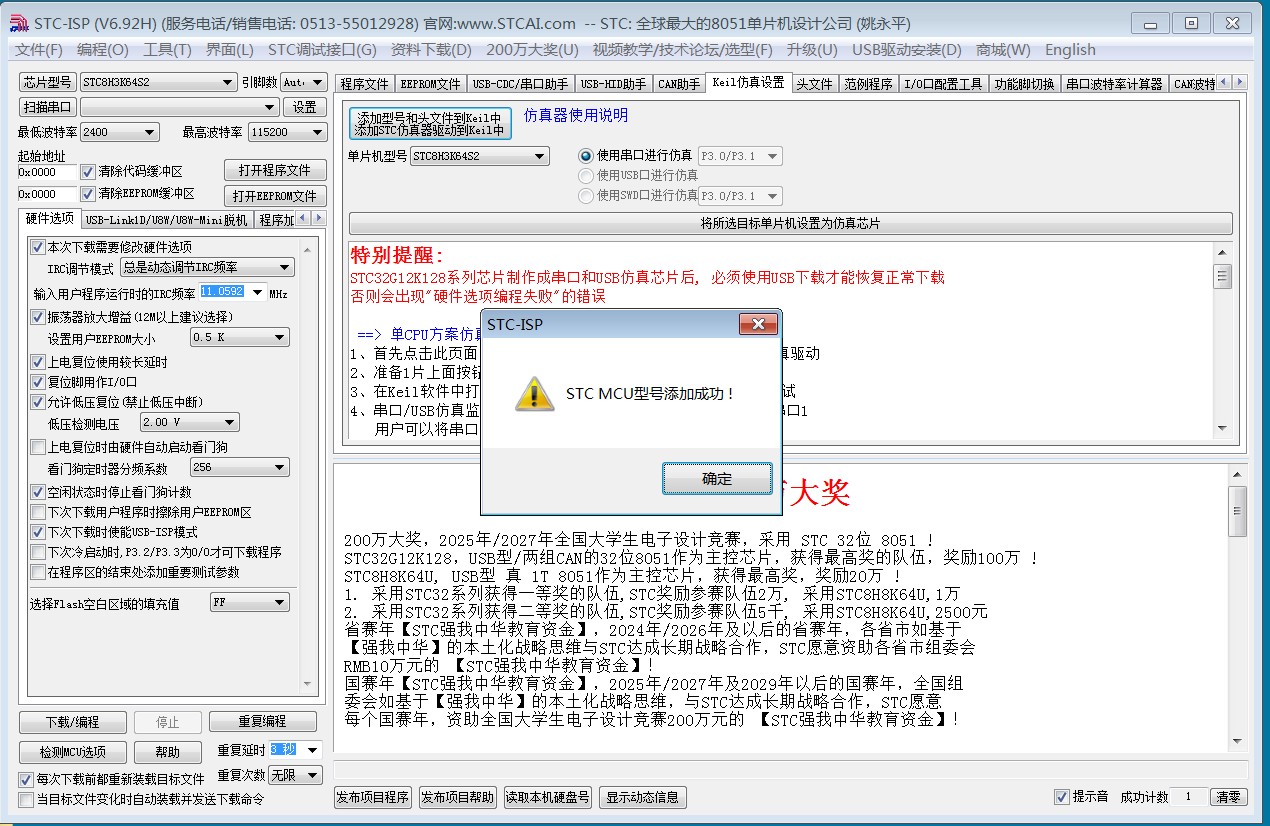Viewport: 1270px width, 826px height.
Task: Open the STC调试接口(G) menu
Action: pos(322,50)
